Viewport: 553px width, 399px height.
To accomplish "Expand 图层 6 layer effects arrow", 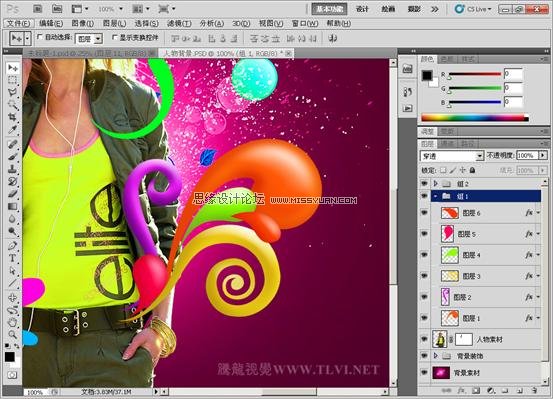I will pyautogui.click(x=538, y=213).
